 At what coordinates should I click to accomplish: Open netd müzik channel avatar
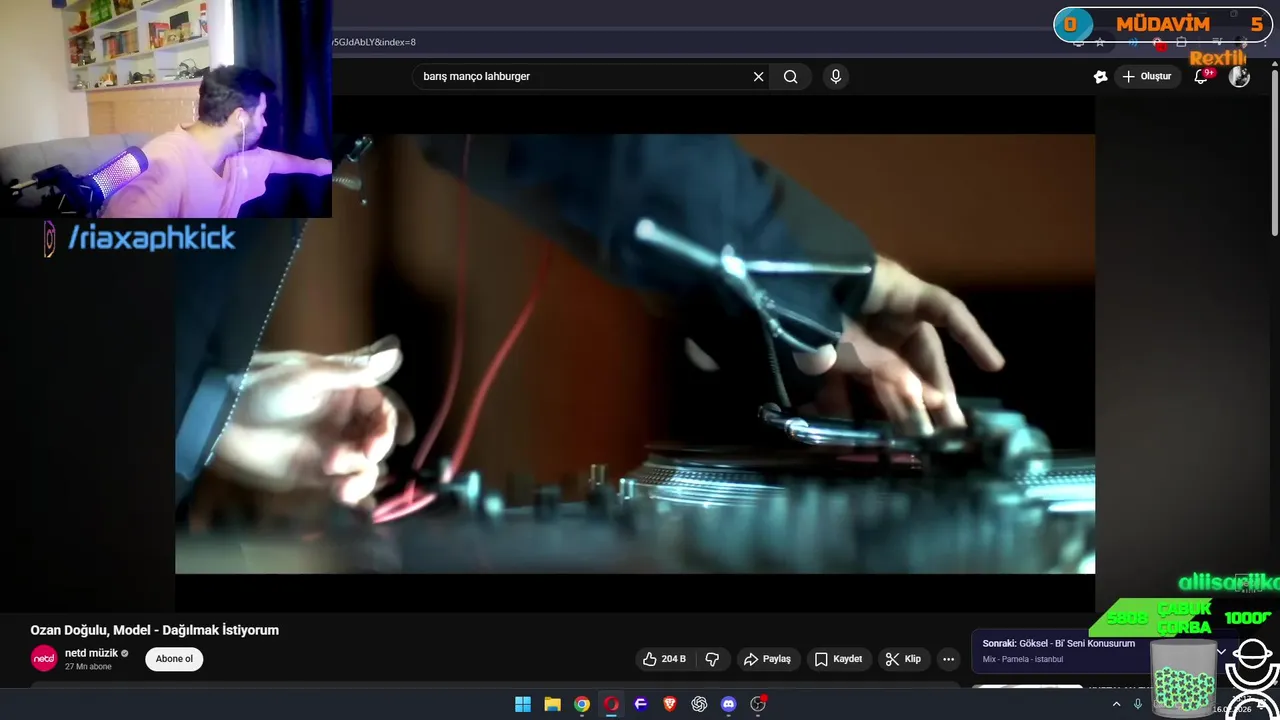[44, 658]
